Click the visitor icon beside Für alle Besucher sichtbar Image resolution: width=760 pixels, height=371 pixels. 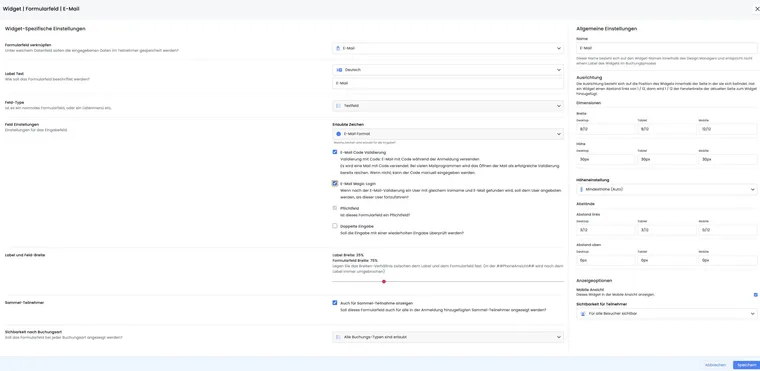pos(583,314)
